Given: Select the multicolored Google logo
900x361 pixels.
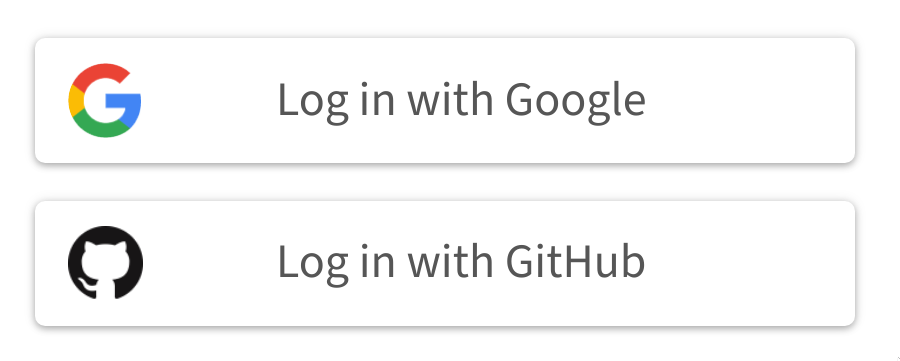Looking at the screenshot, I should click(104, 100).
